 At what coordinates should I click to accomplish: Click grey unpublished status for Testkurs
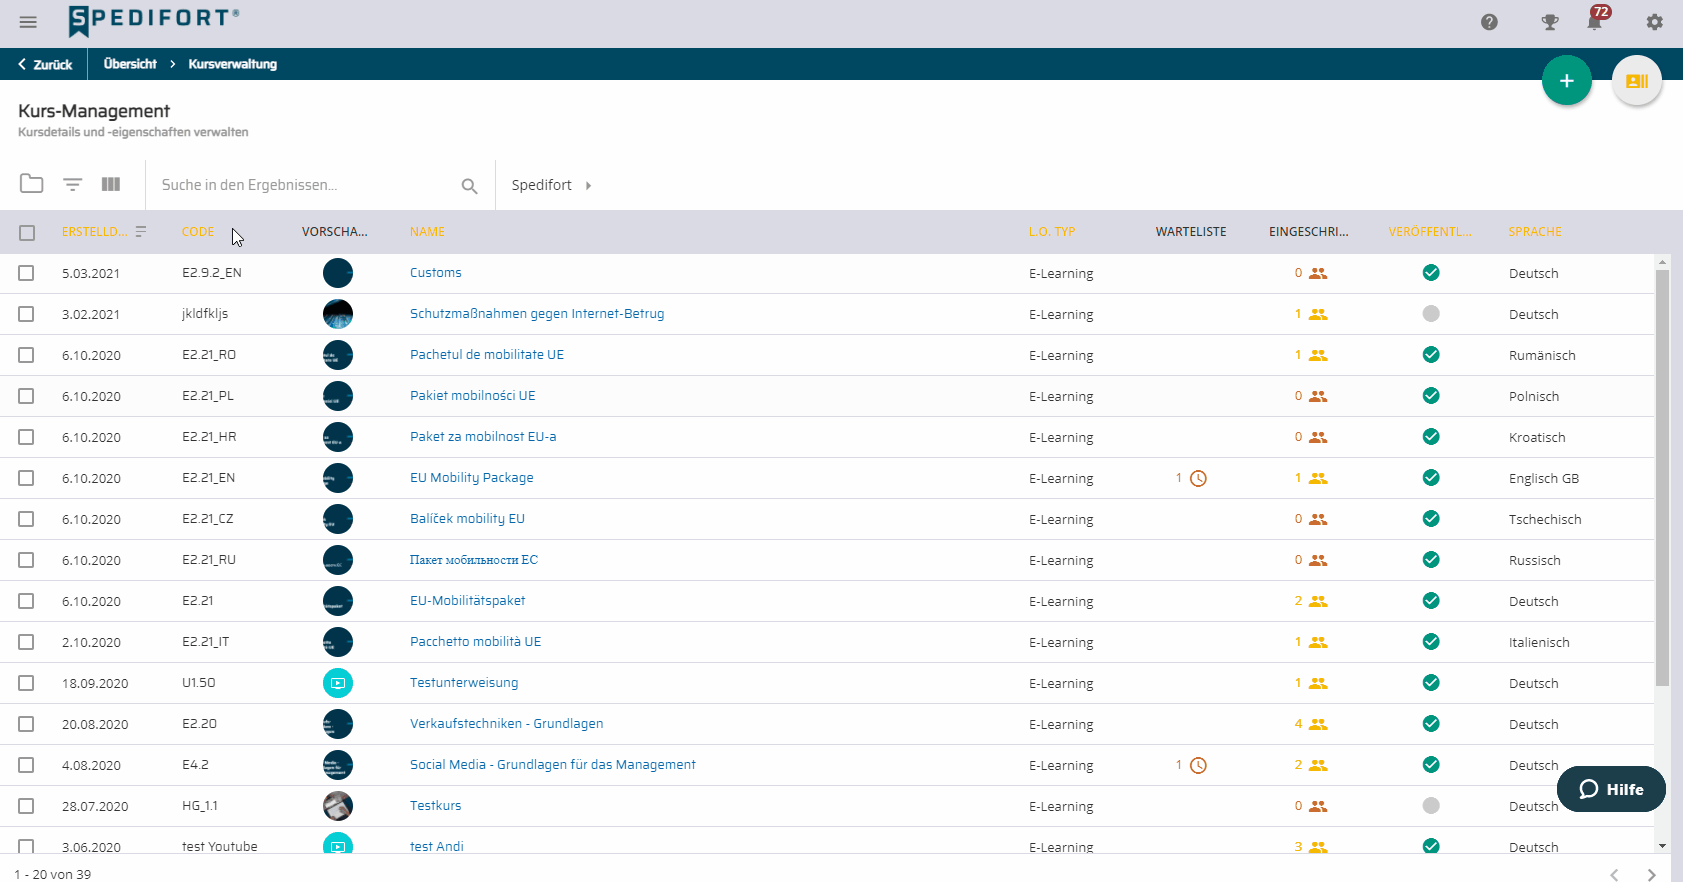click(1431, 806)
